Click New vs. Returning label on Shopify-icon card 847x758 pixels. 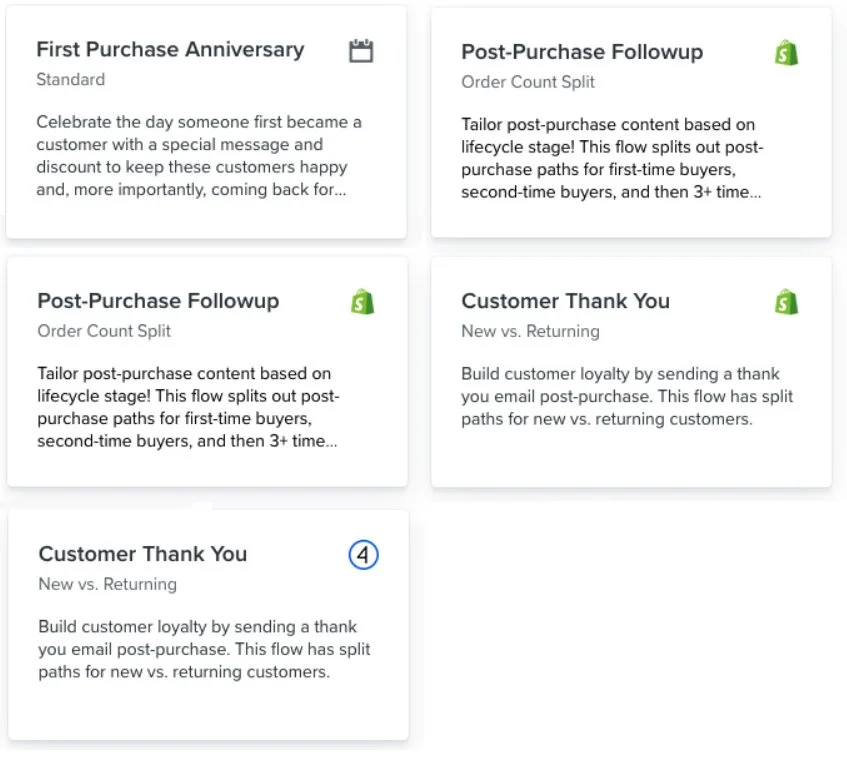(x=530, y=330)
